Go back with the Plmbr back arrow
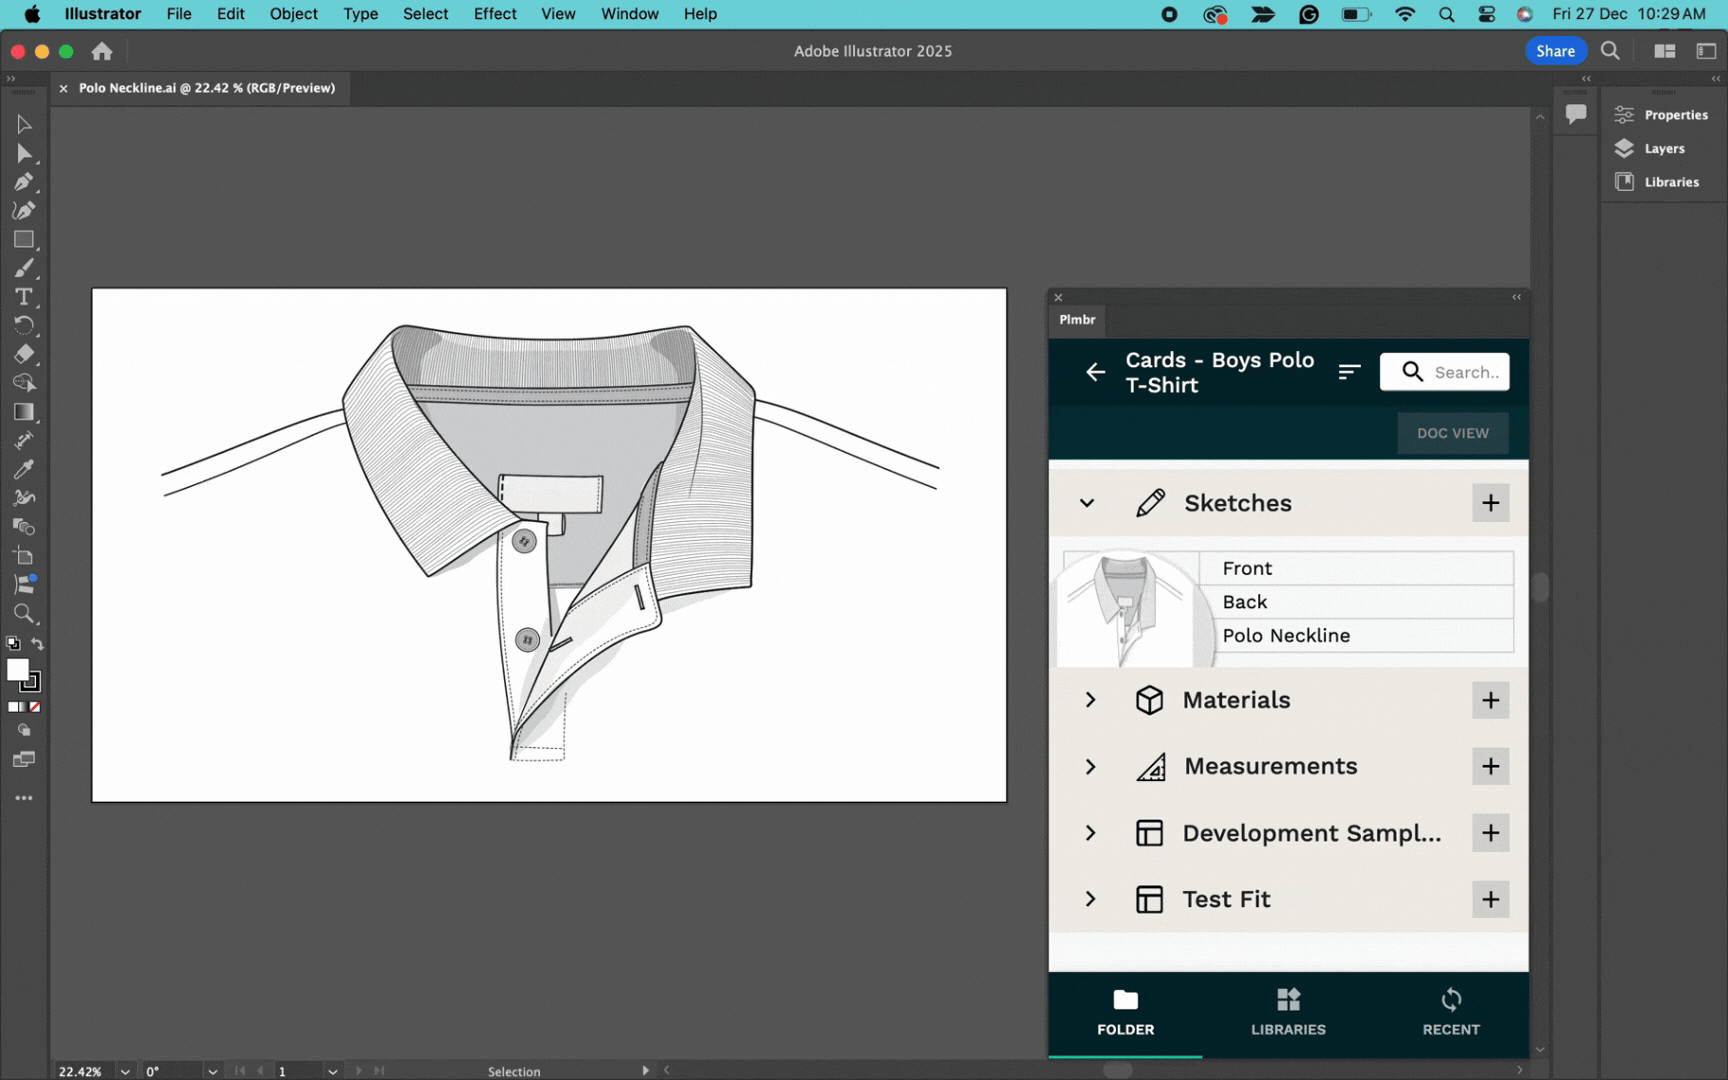This screenshot has width=1728, height=1080. pos(1096,372)
